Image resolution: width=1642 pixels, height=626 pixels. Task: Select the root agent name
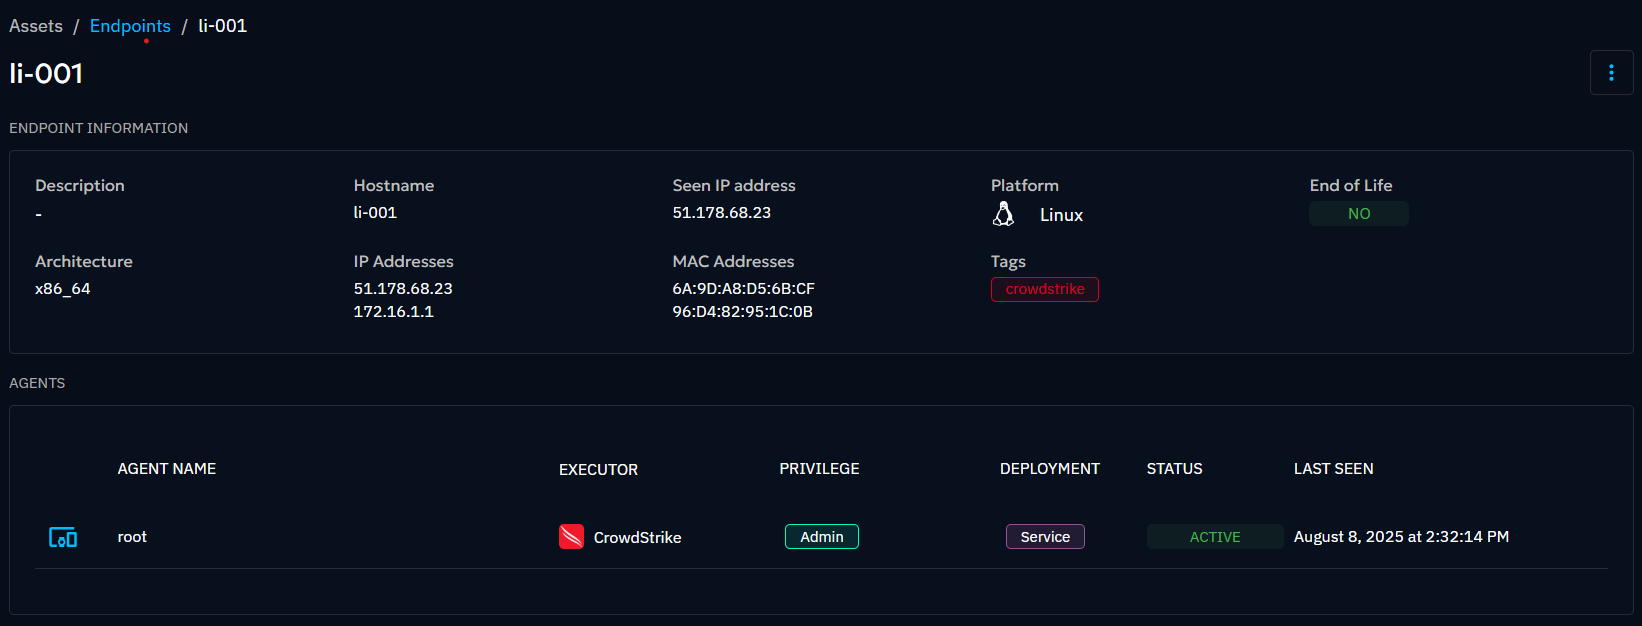coord(132,537)
